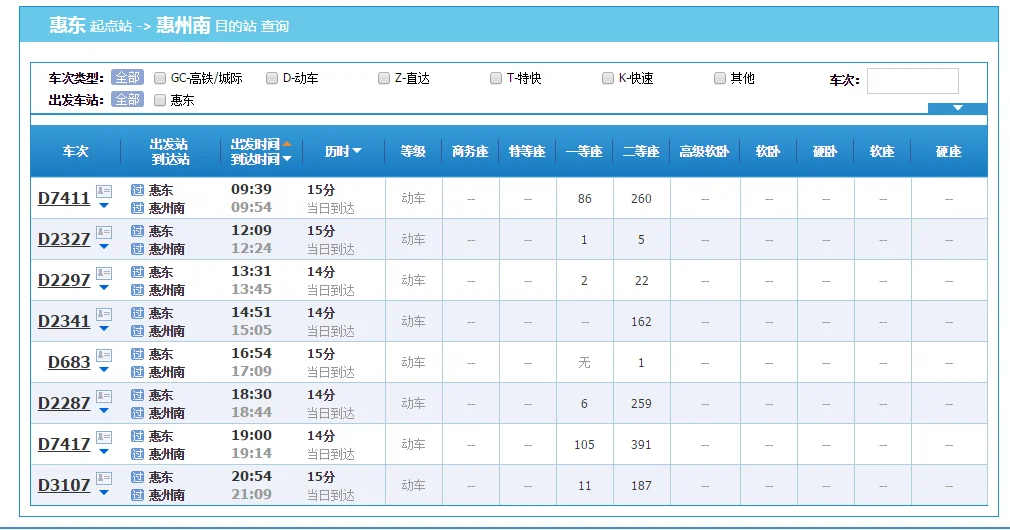
Task: Click the 过 icon beside 惠东 in the D683 row
Action: 137,354
